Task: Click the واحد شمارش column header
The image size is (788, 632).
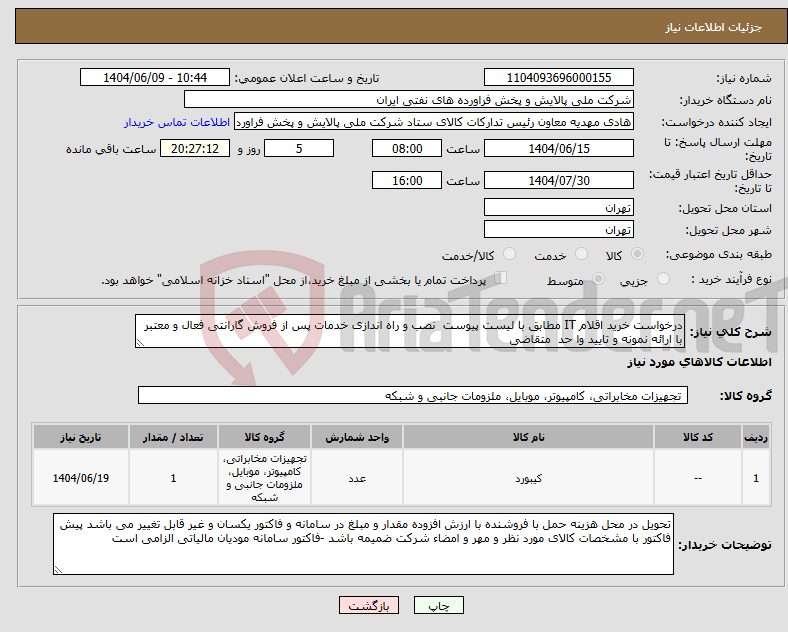Action: (357, 437)
